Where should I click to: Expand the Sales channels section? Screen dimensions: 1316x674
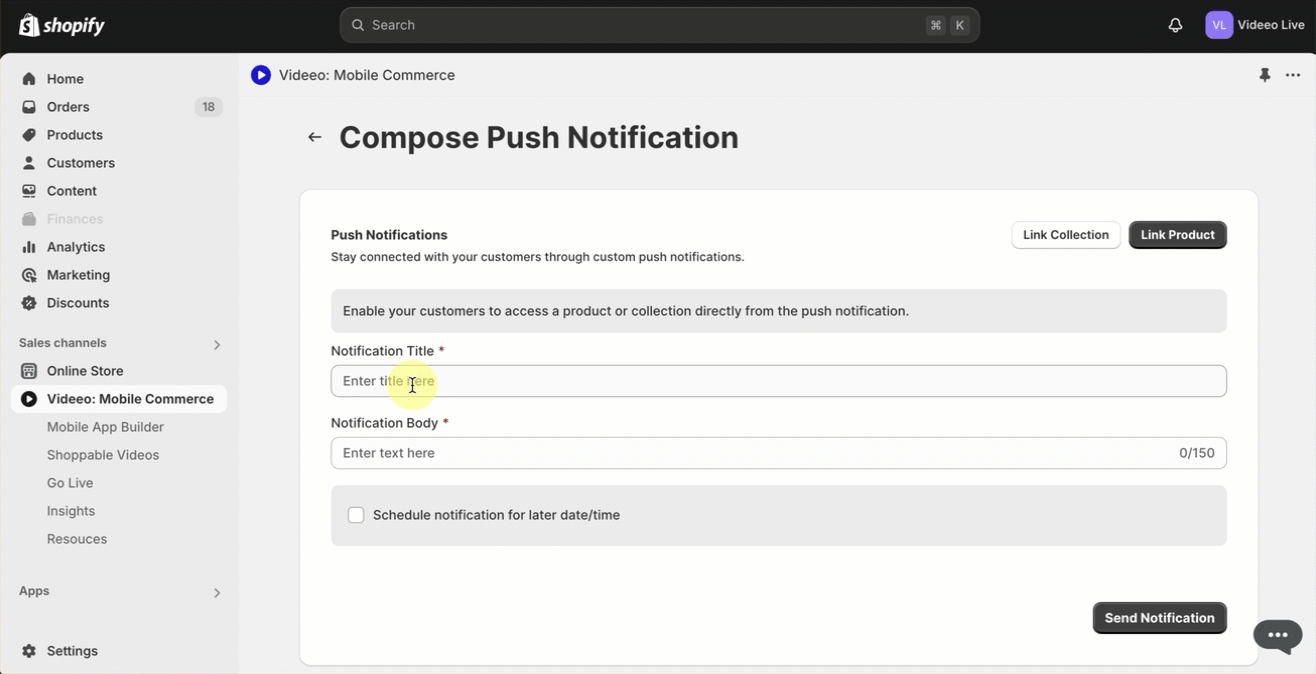click(217, 344)
